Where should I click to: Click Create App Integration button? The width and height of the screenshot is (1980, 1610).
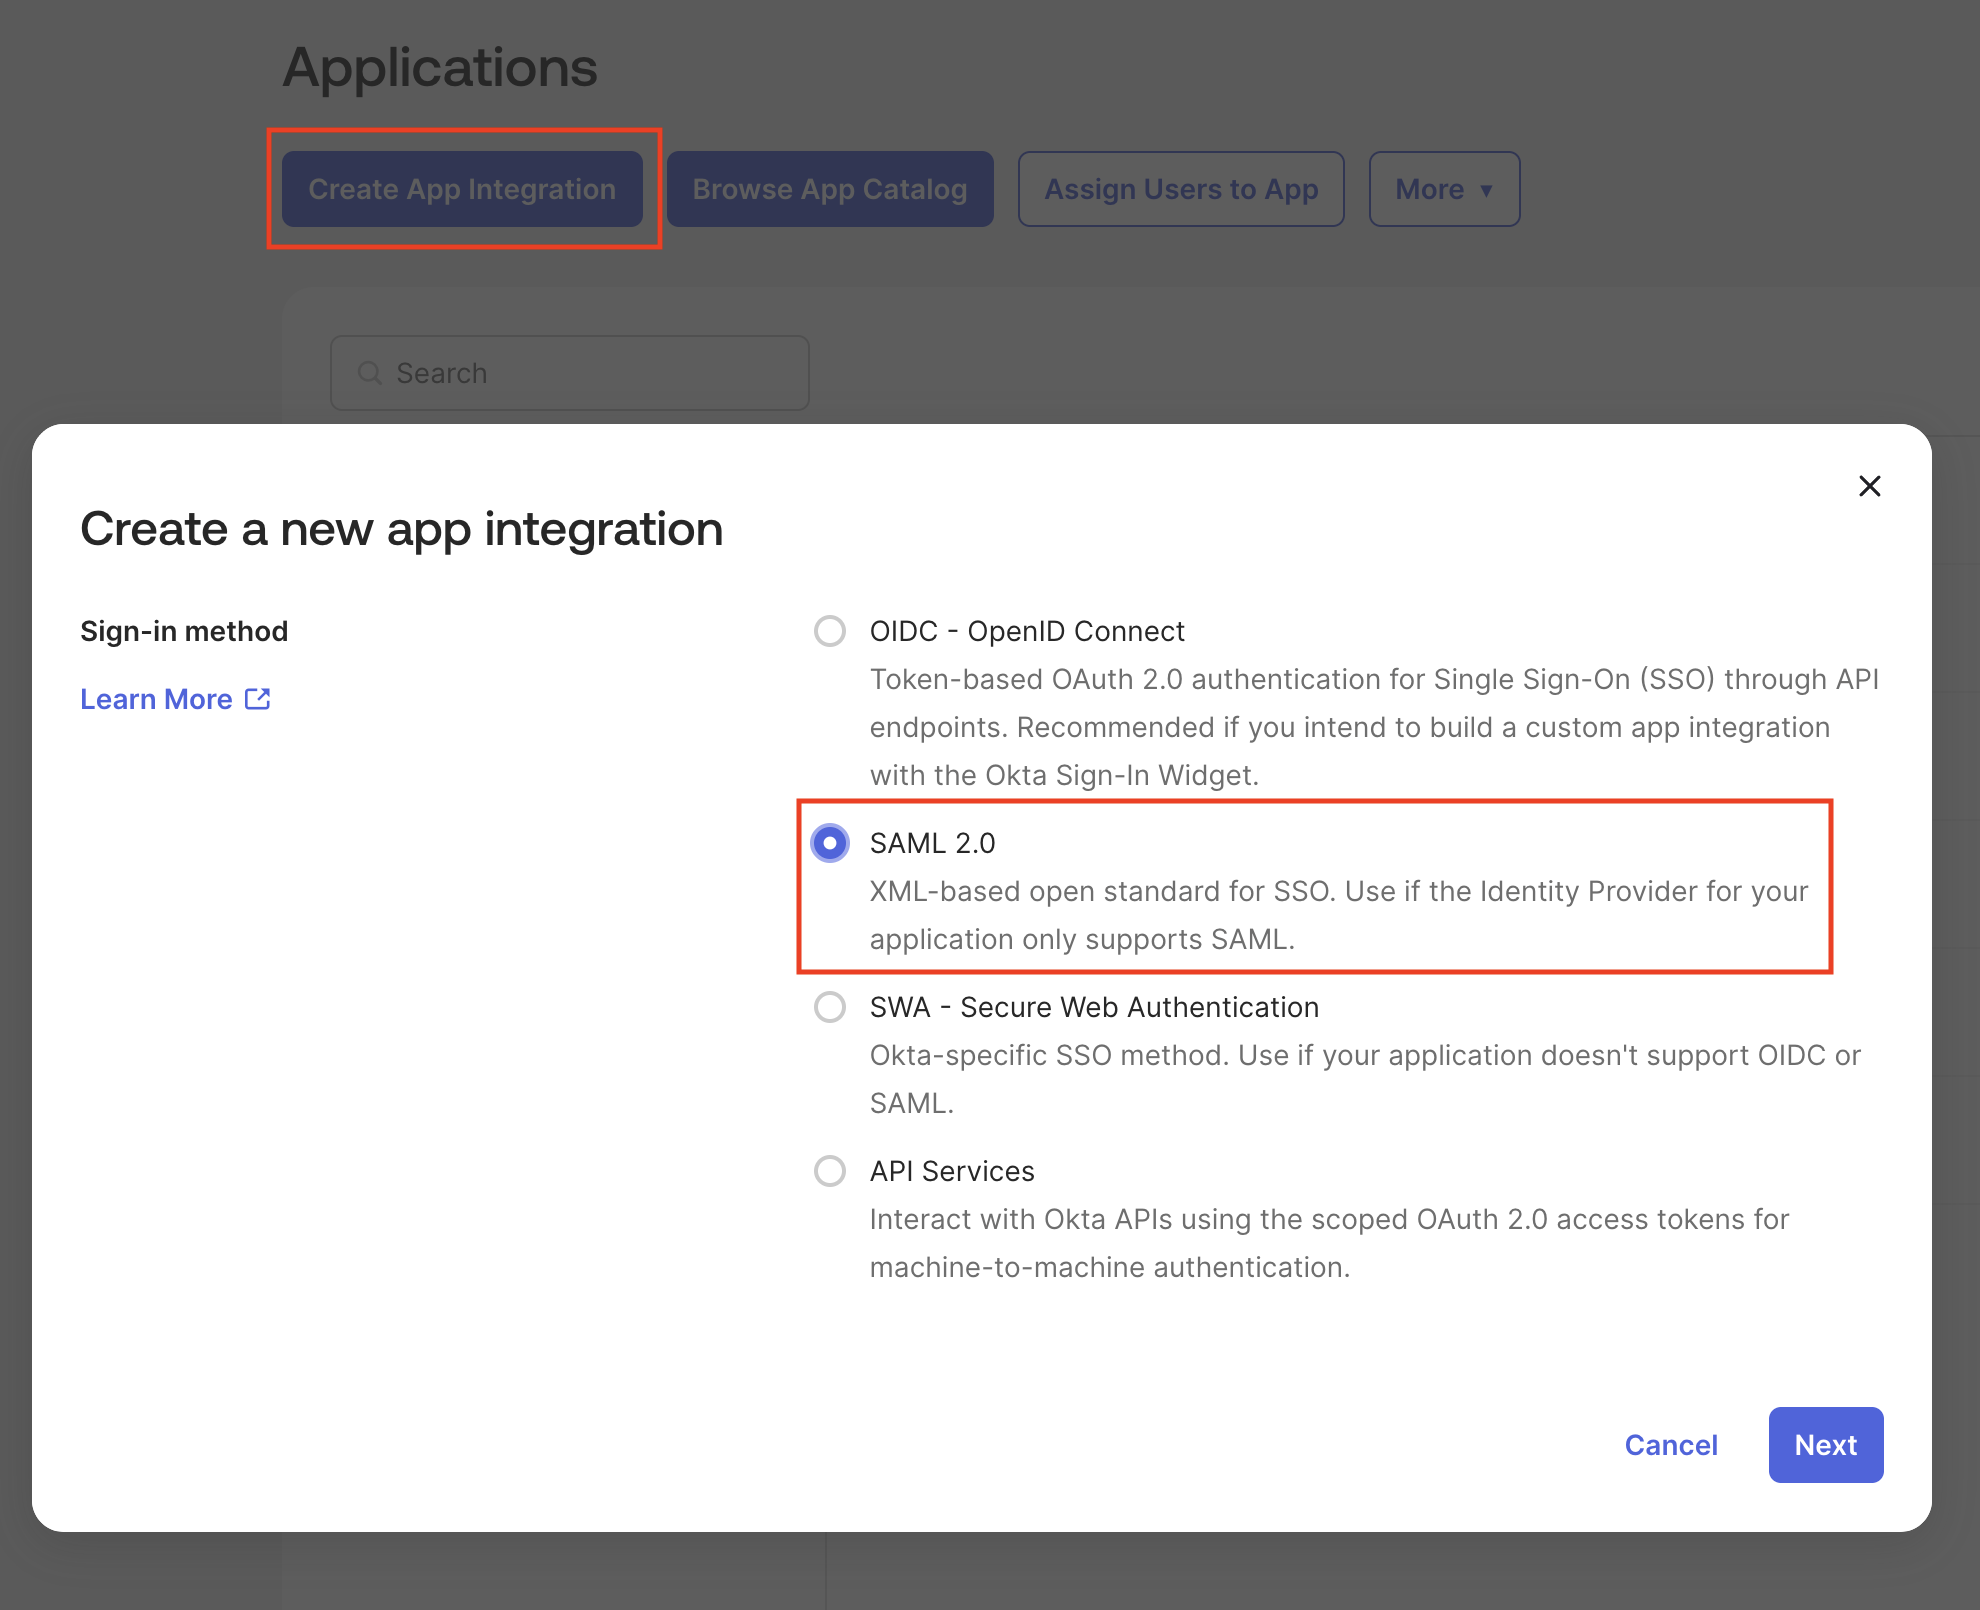pyautogui.click(x=462, y=189)
